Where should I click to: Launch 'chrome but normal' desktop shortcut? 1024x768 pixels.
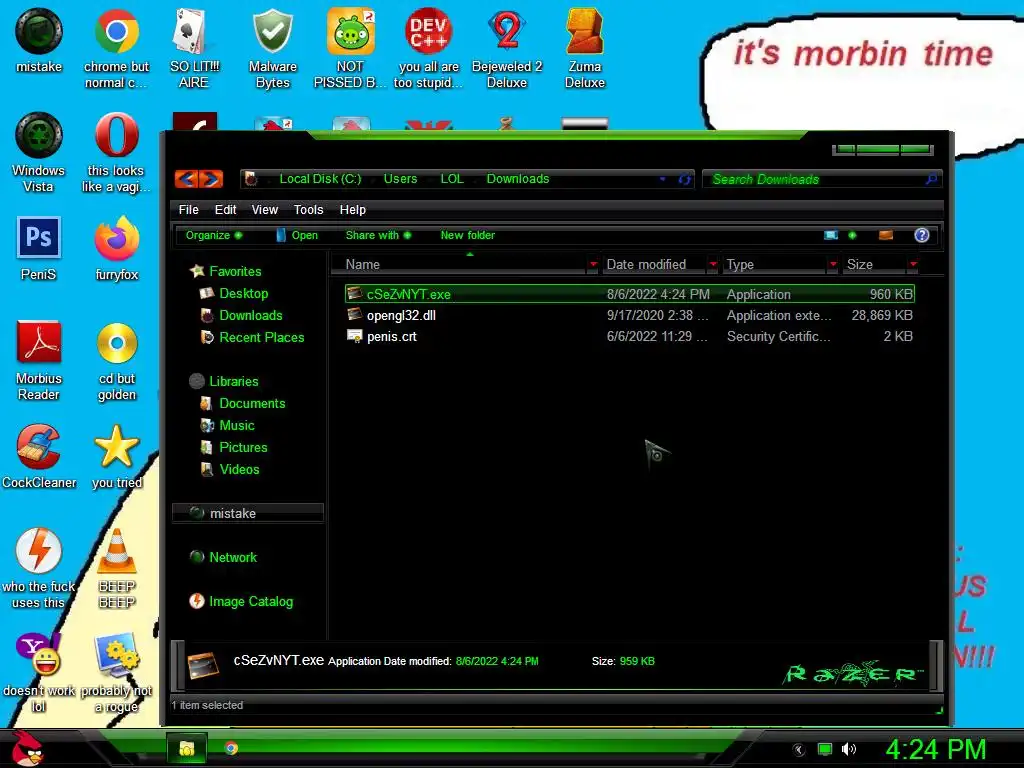pyautogui.click(x=116, y=47)
